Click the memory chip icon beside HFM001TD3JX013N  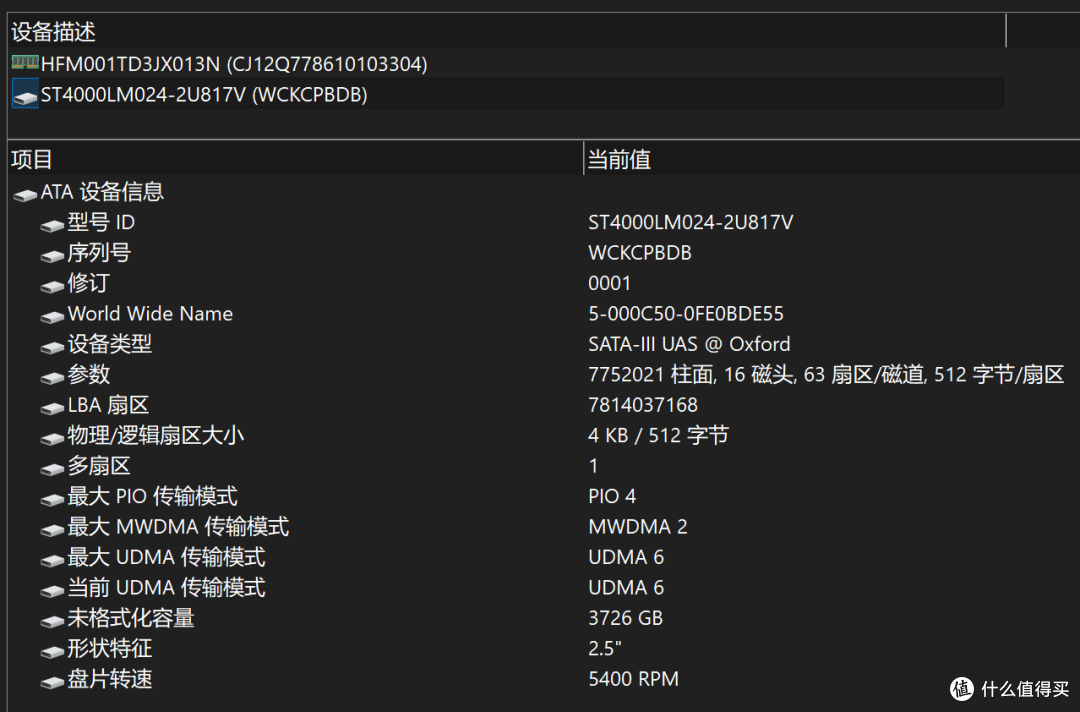pyautogui.click(x=25, y=63)
